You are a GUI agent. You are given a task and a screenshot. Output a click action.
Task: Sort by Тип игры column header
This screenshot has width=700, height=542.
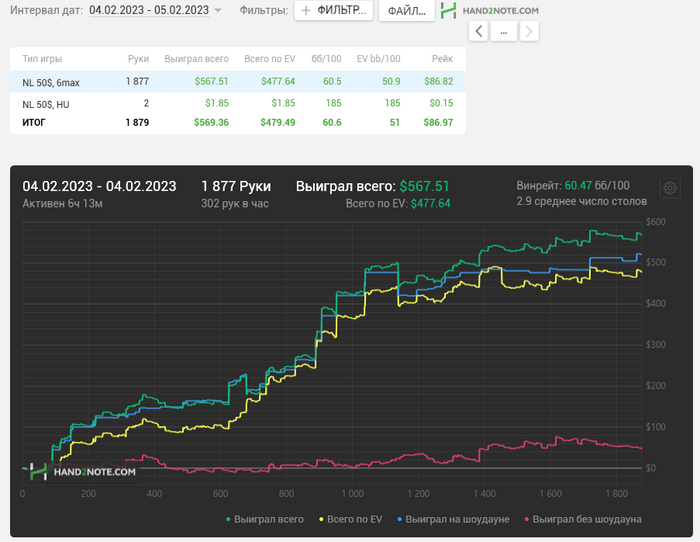[x=42, y=59]
